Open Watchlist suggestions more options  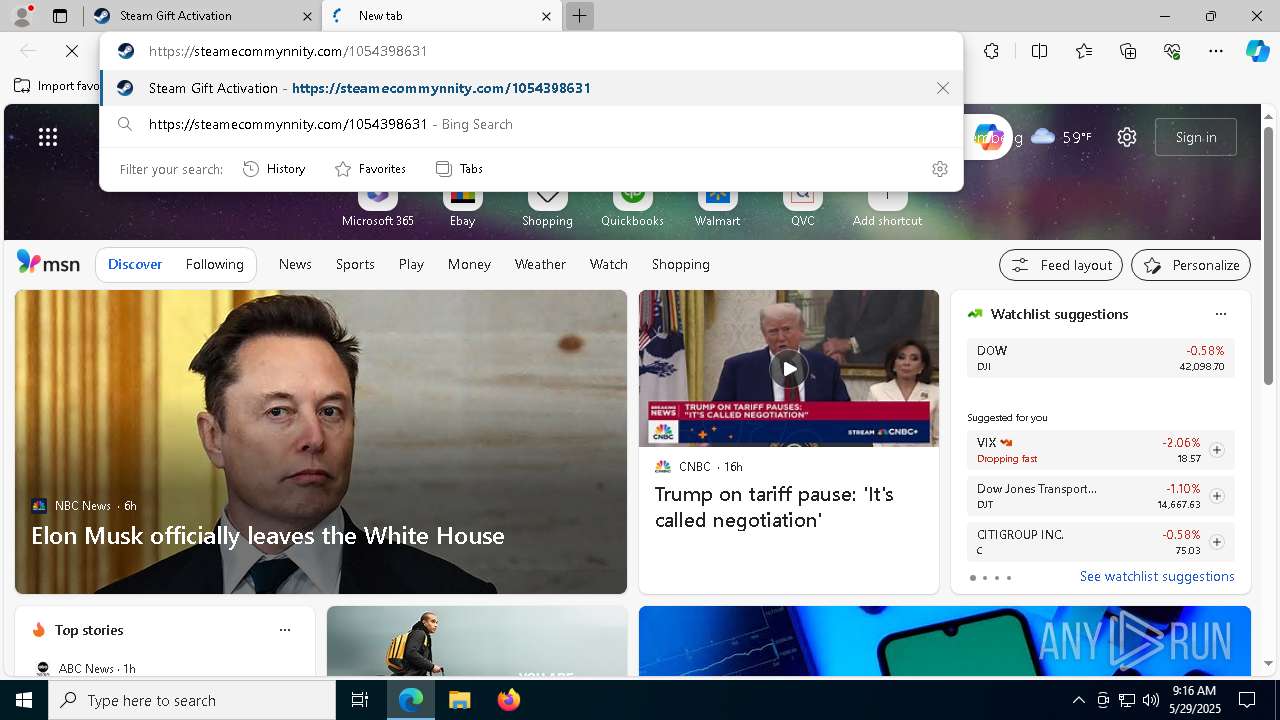1220,314
